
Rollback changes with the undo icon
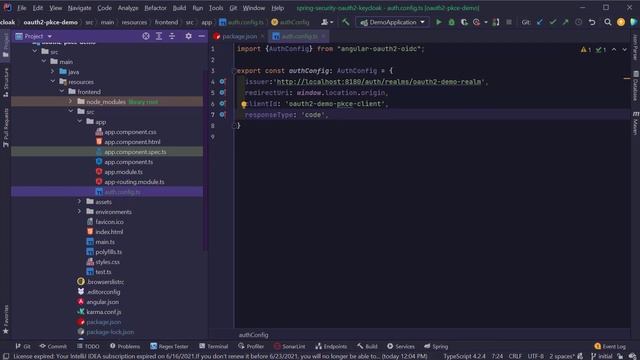[x=592, y=22]
